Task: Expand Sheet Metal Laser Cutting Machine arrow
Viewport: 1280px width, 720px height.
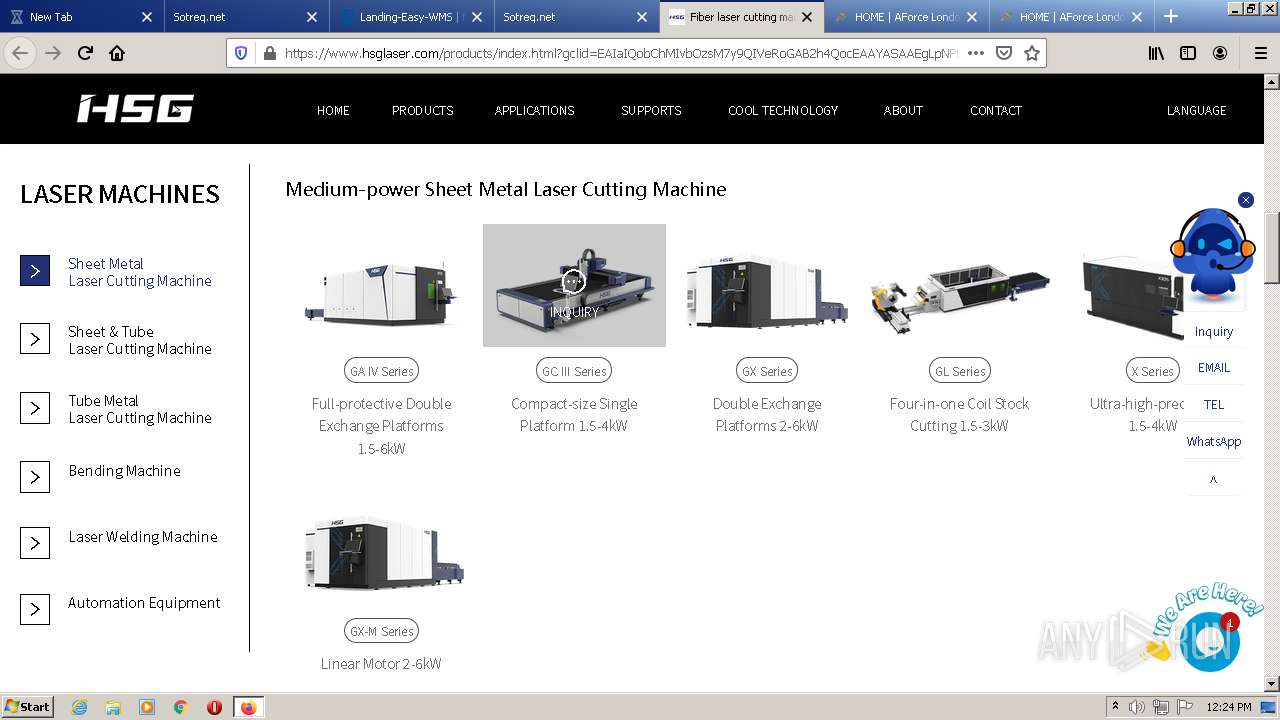Action: point(35,271)
